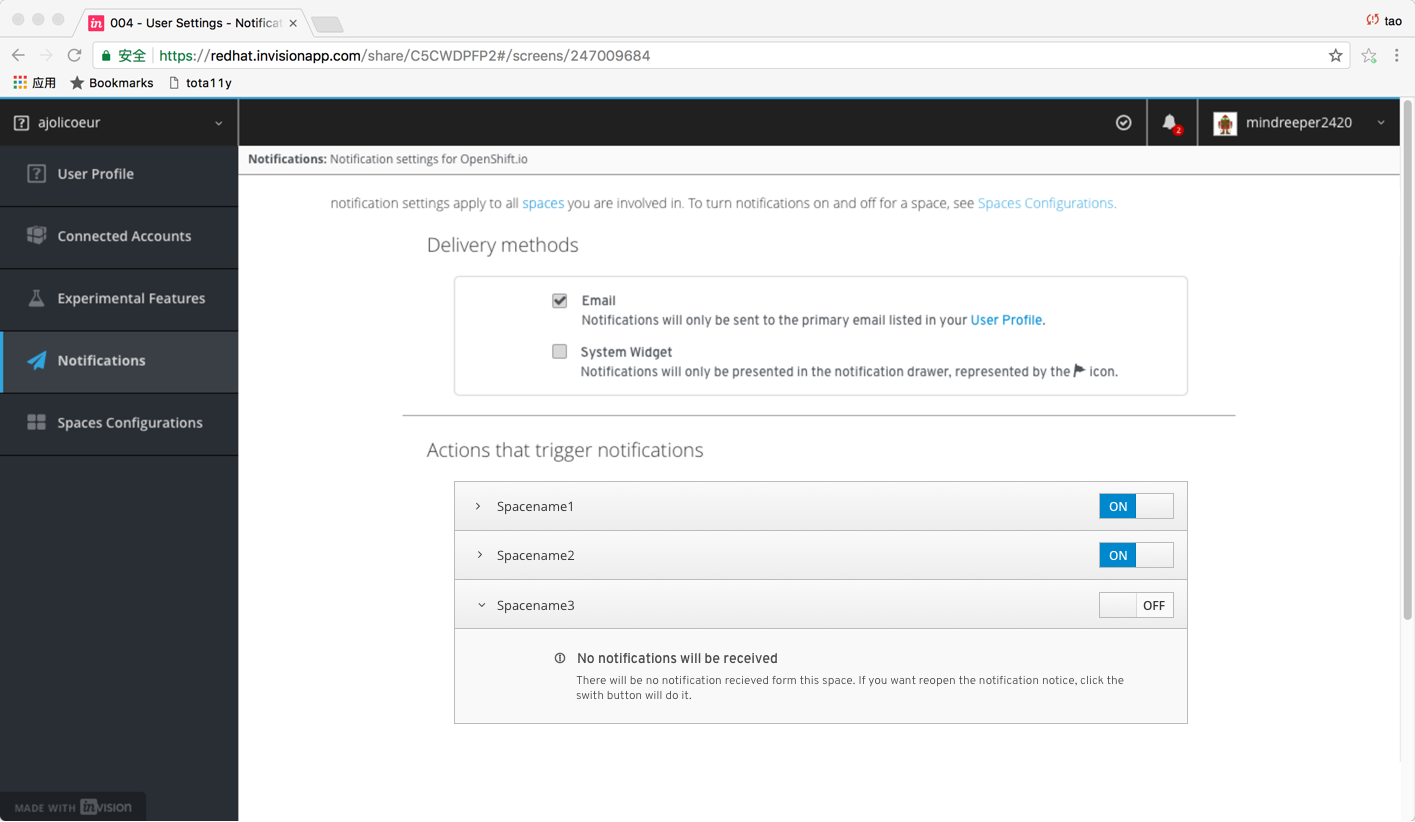Expand the Spacename1 row
Screen dimensions: 1415x822
(x=479, y=506)
